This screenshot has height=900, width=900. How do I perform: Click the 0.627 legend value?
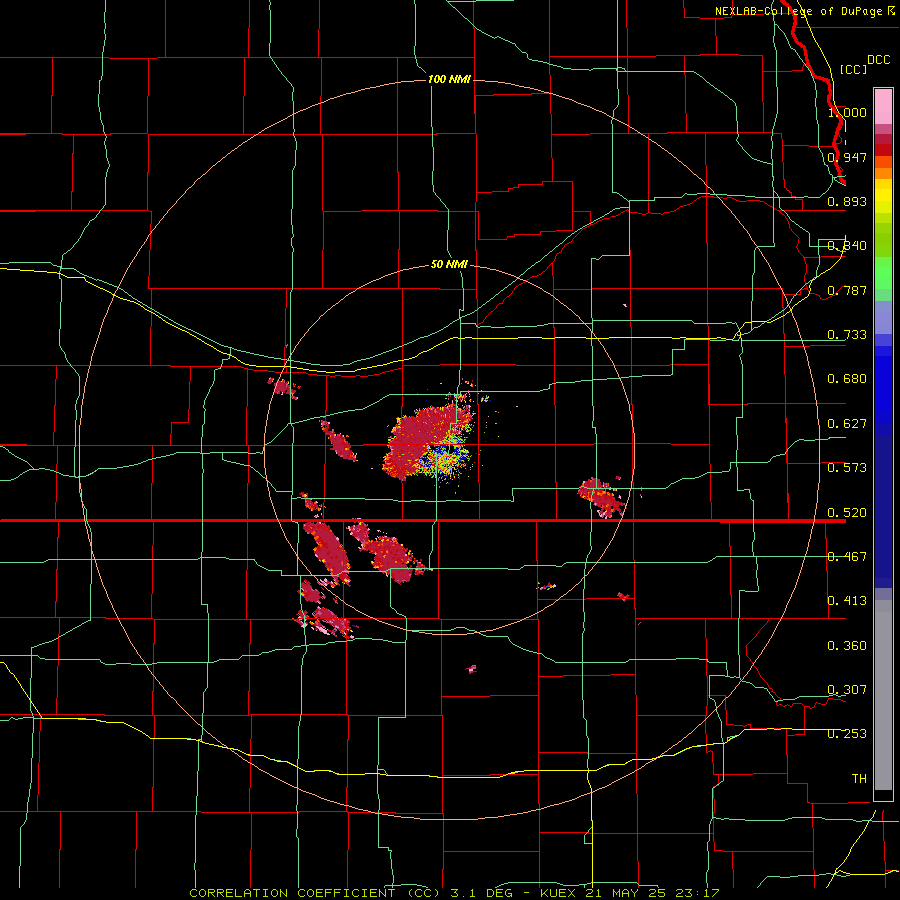(847, 424)
